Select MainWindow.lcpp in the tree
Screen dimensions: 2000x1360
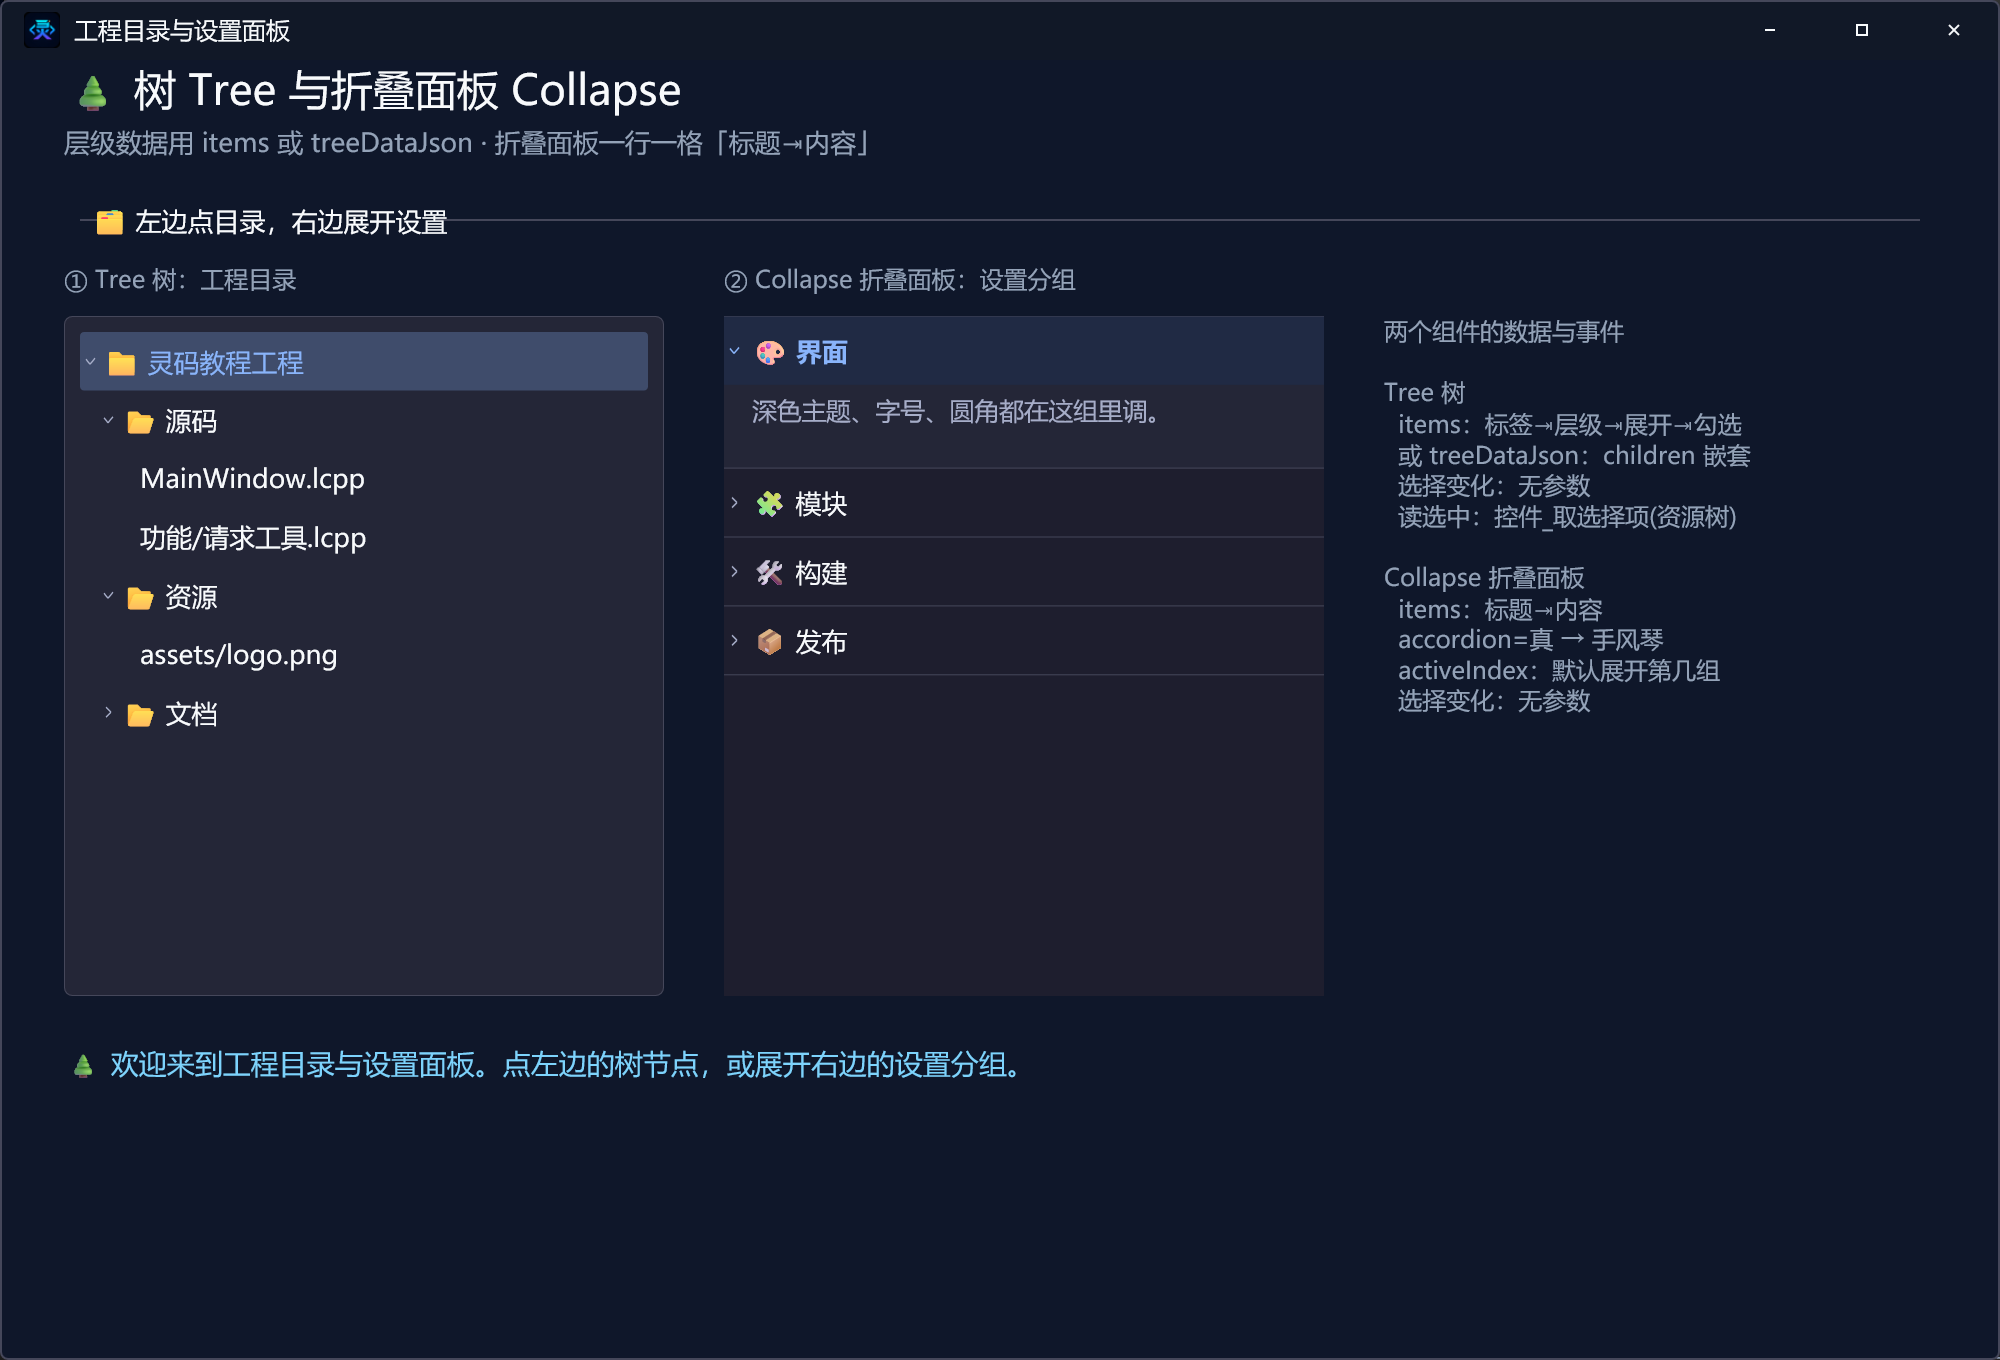[252, 479]
